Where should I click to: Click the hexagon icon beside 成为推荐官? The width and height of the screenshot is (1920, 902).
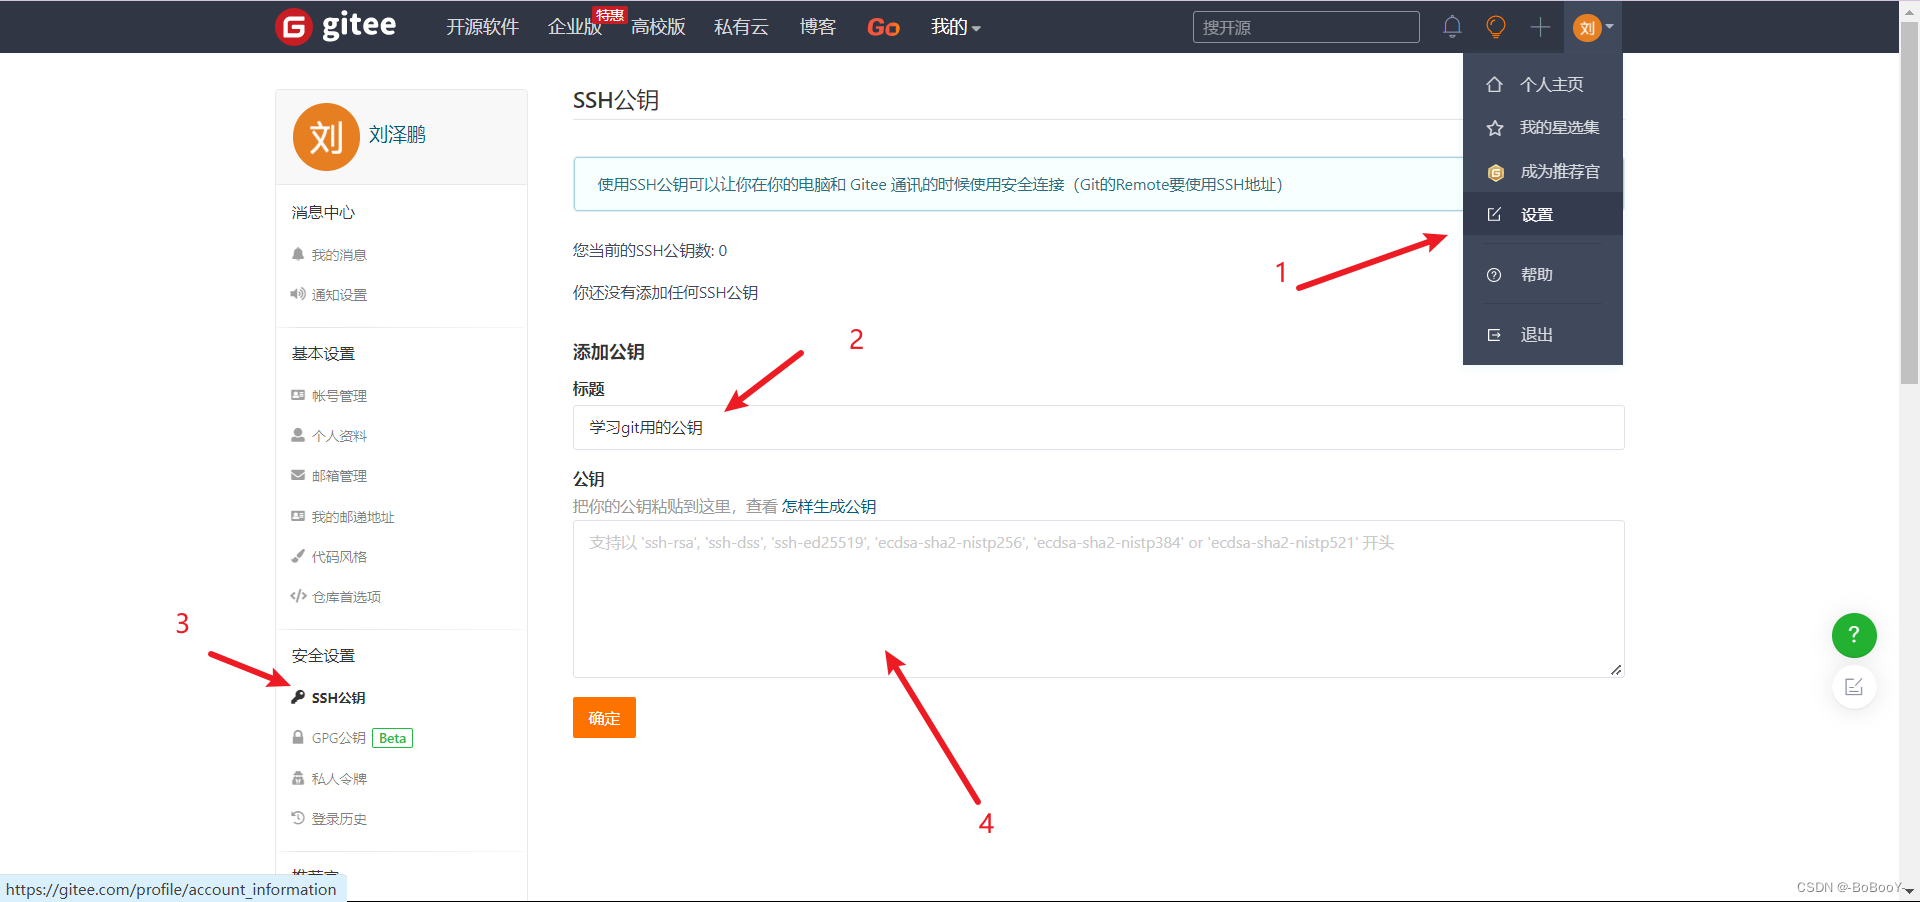click(x=1495, y=172)
